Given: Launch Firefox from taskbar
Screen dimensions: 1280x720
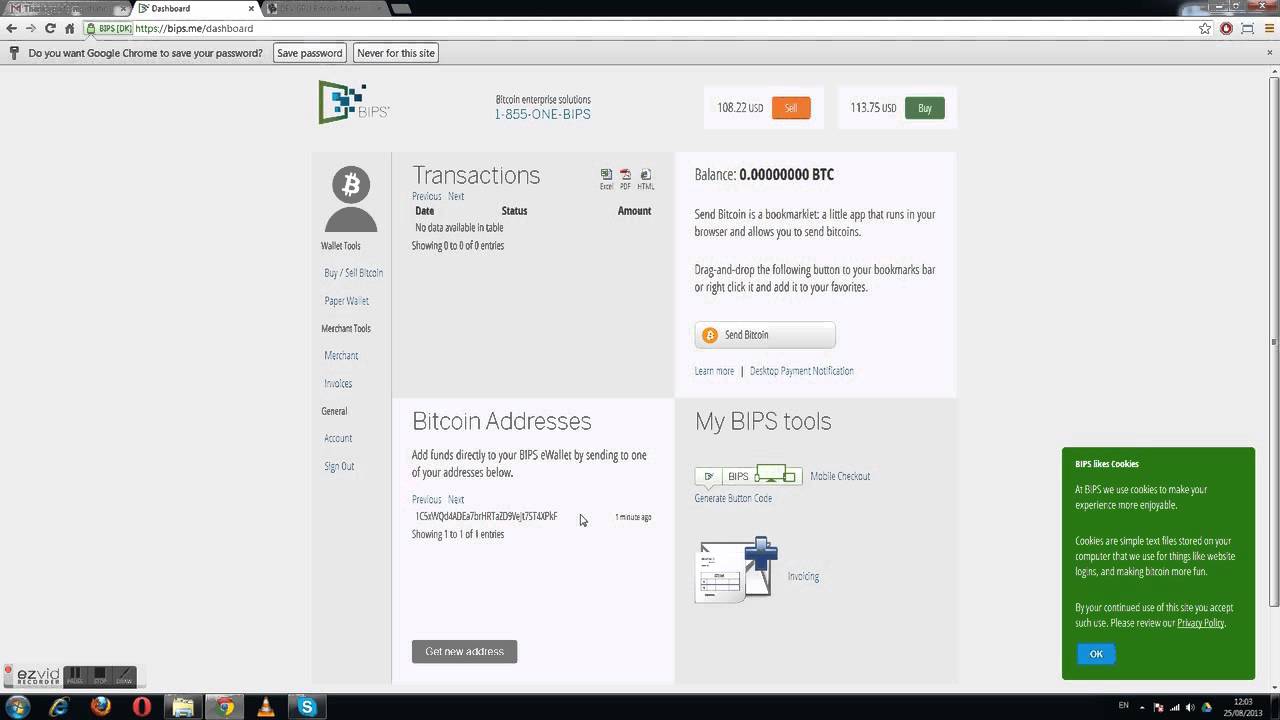Looking at the screenshot, I should (x=101, y=707).
